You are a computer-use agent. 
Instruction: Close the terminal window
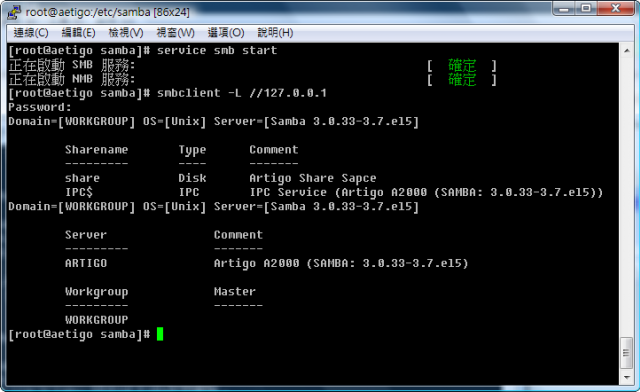pos(616,8)
